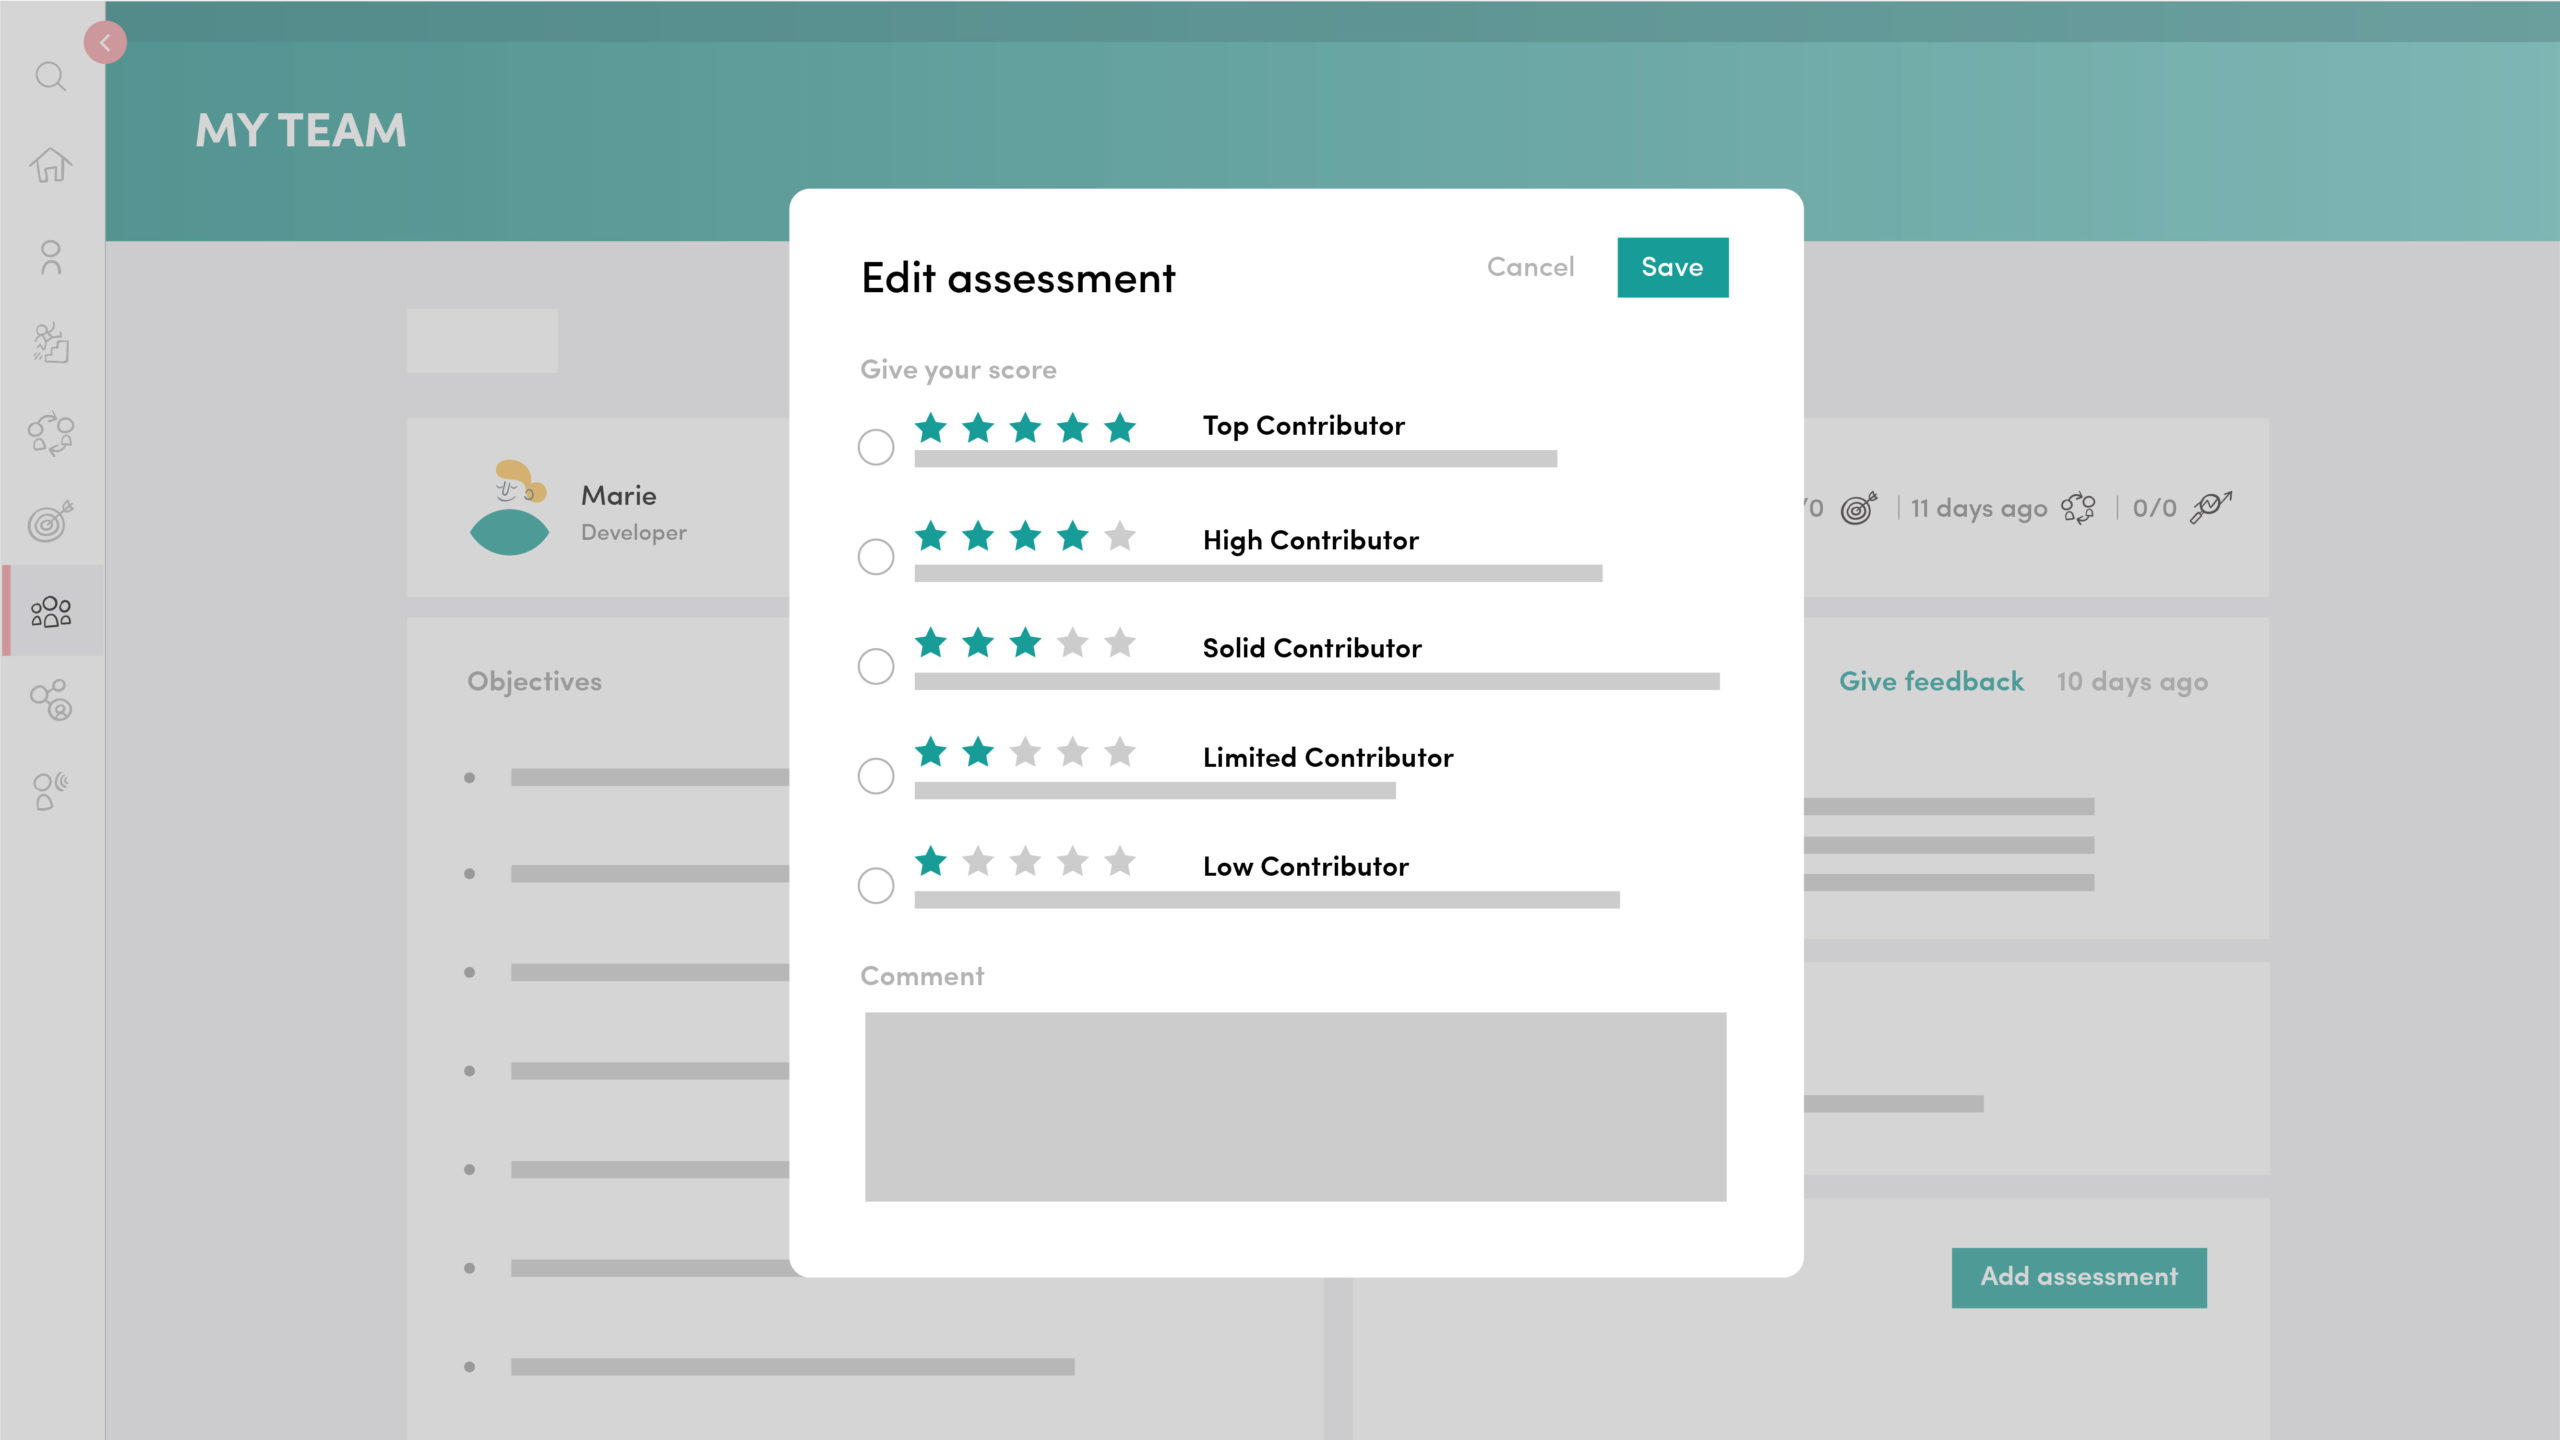Viewport: 2560px width, 1440px height.
Task: Open the connected circles network icon
Action: [x=50, y=700]
